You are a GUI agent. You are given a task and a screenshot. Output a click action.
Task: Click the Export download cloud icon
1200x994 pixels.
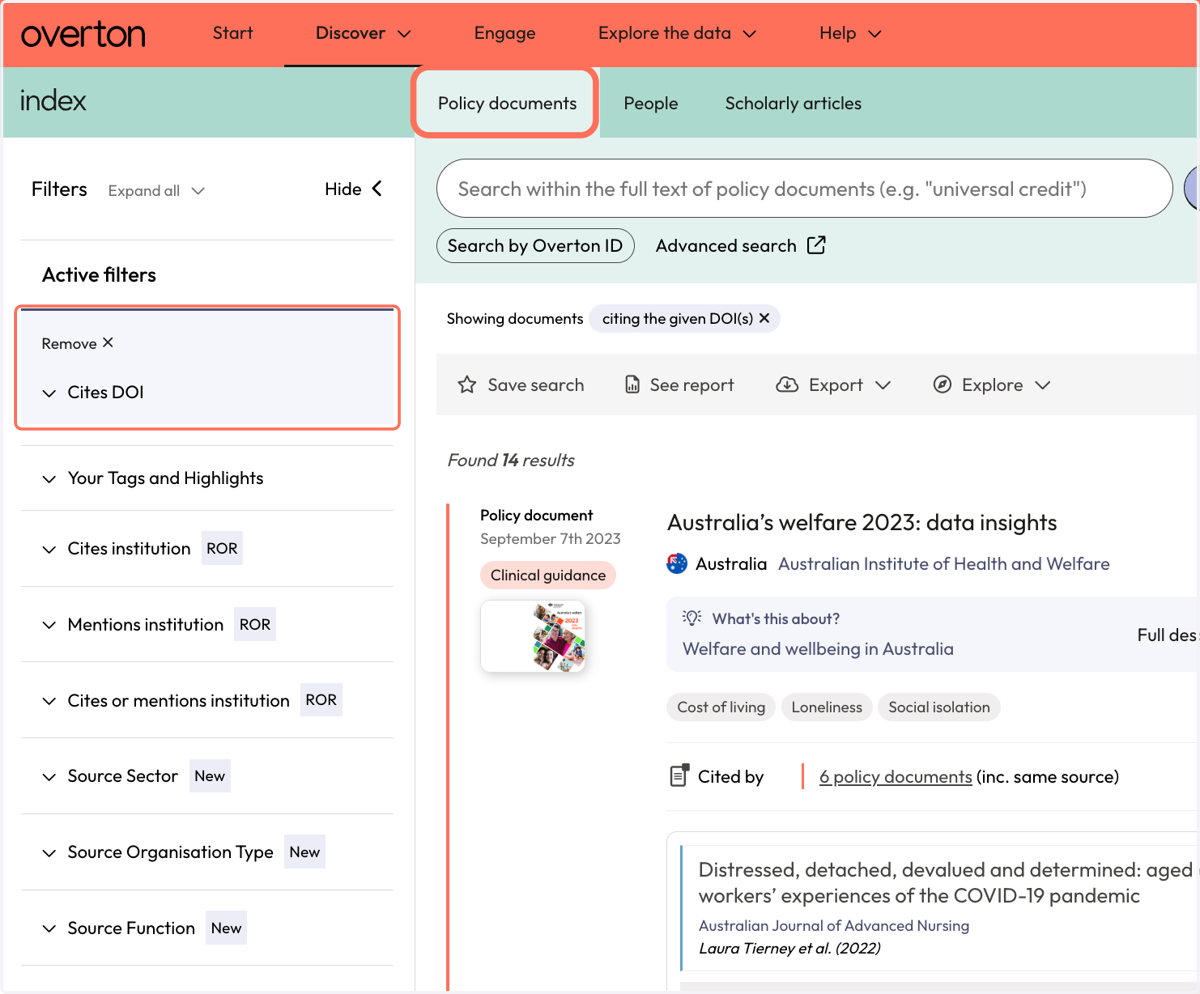pyautogui.click(x=787, y=385)
